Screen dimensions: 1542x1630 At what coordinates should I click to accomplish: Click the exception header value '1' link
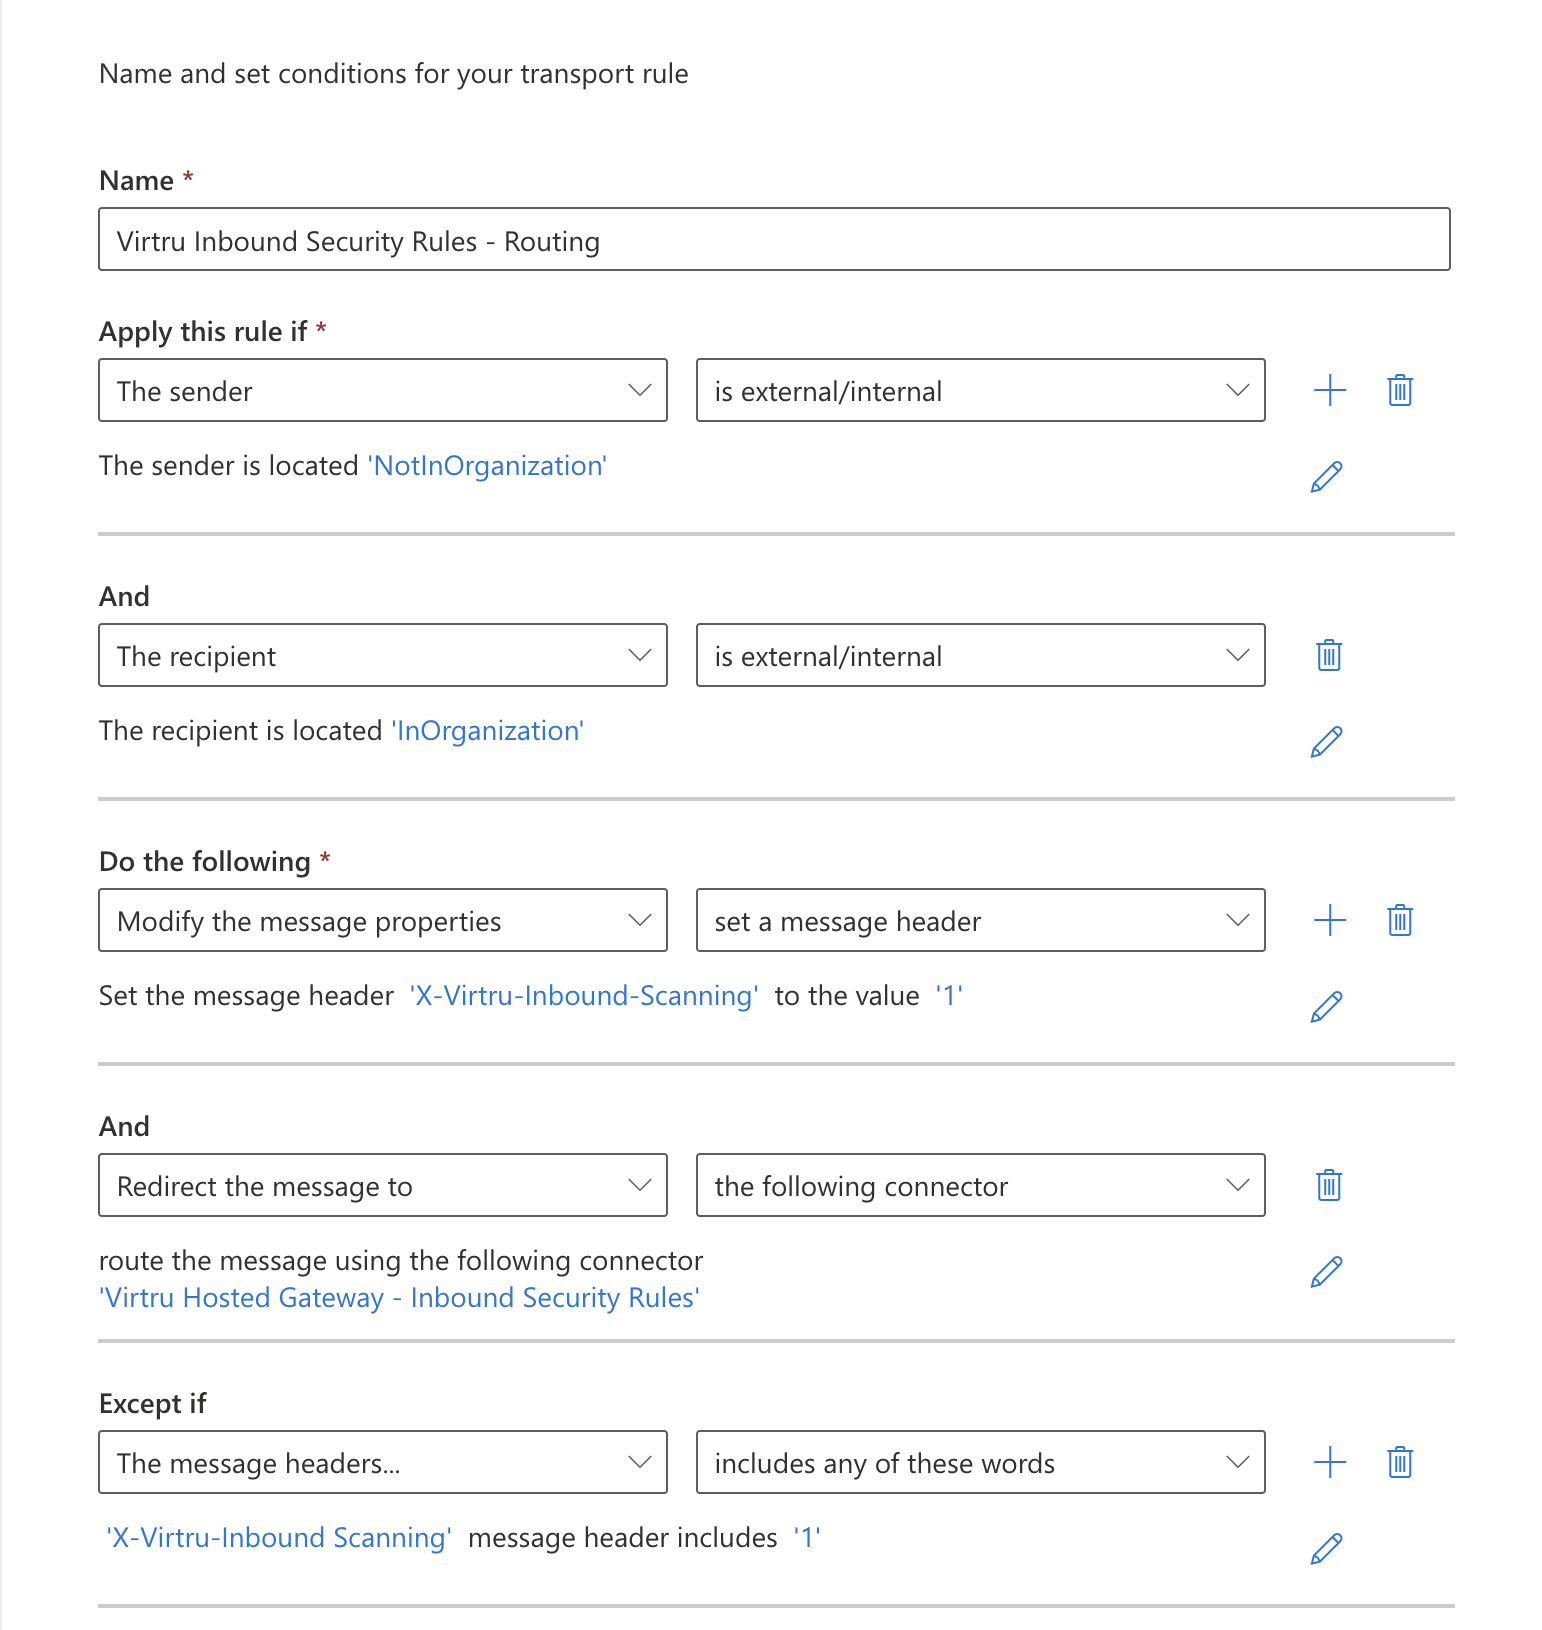(806, 1538)
